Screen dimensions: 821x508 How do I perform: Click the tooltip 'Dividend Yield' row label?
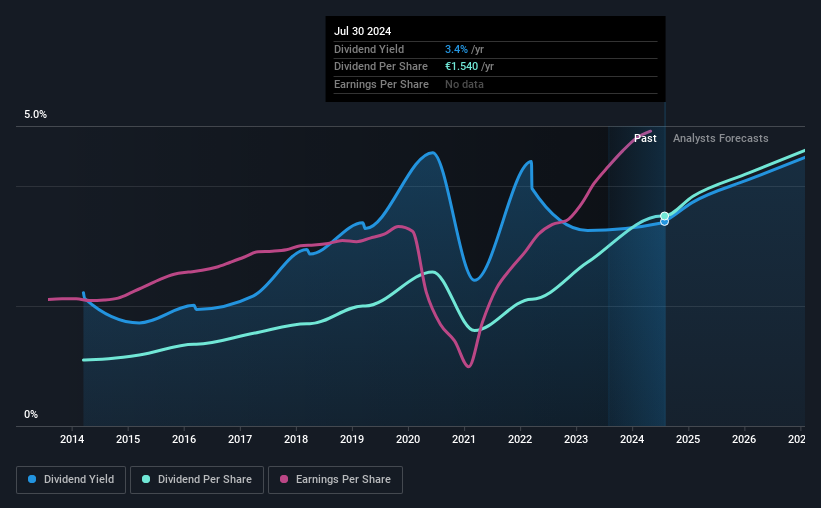(369, 49)
